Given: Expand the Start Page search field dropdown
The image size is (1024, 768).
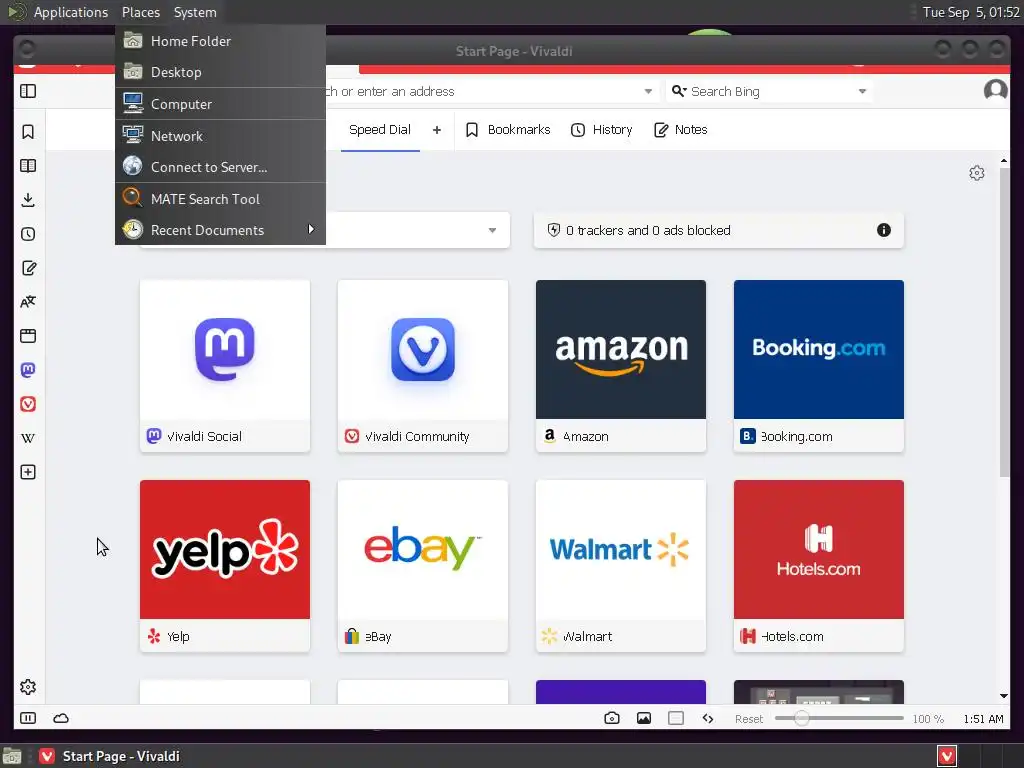Looking at the screenshot, I should tap(492, 230).
